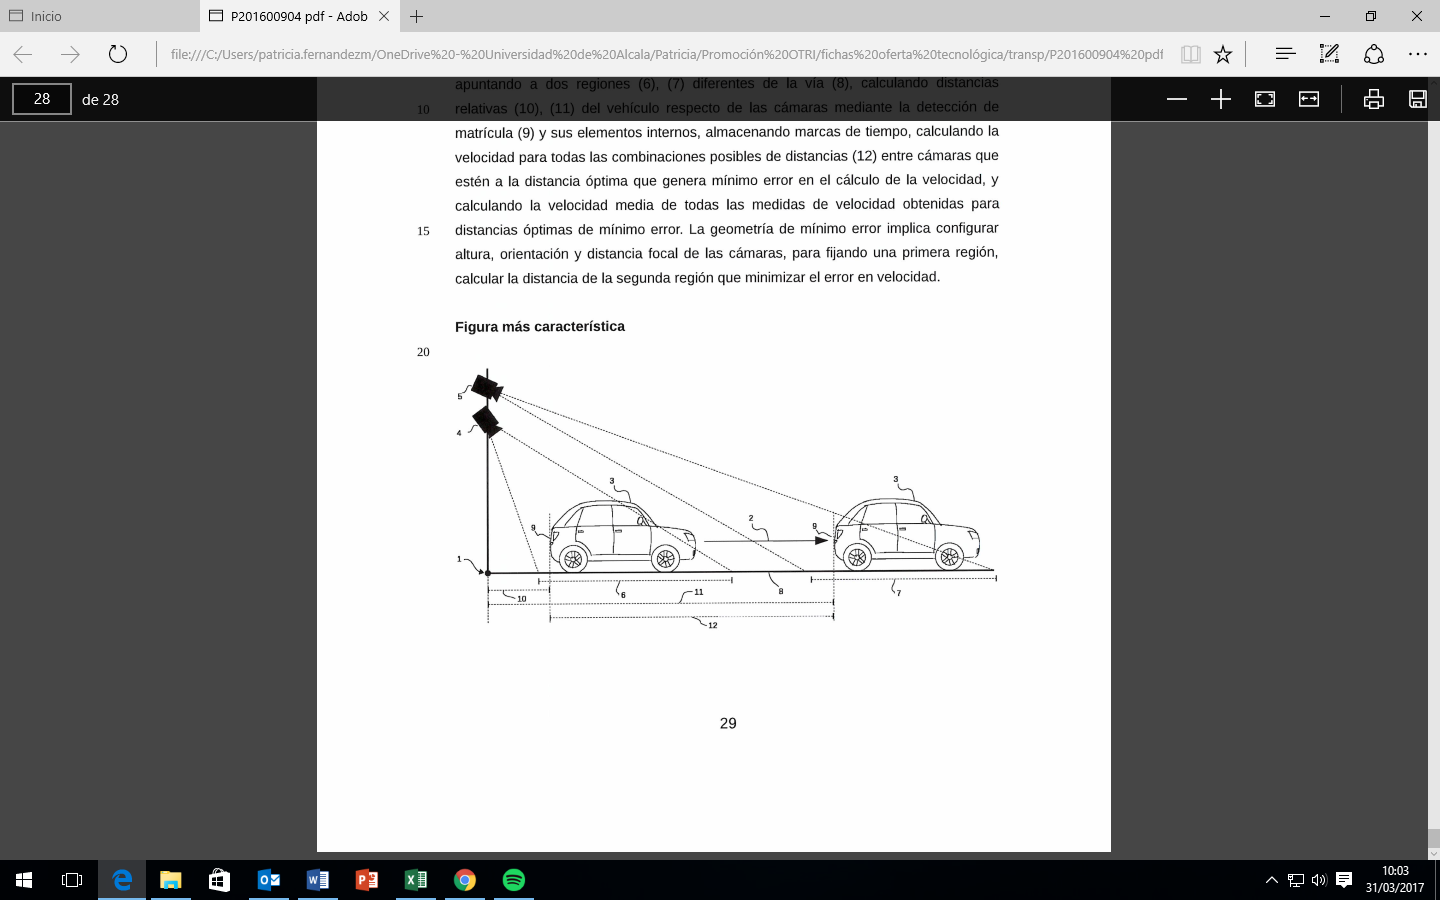Print the PDF document

click(x=1374, y=99)
